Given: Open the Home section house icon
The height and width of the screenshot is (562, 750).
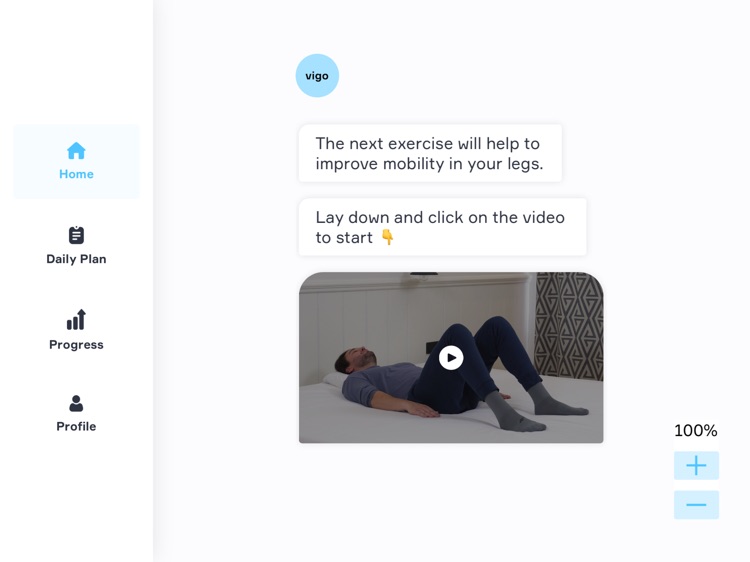Looking at the screenshot, I should [76, 151].
